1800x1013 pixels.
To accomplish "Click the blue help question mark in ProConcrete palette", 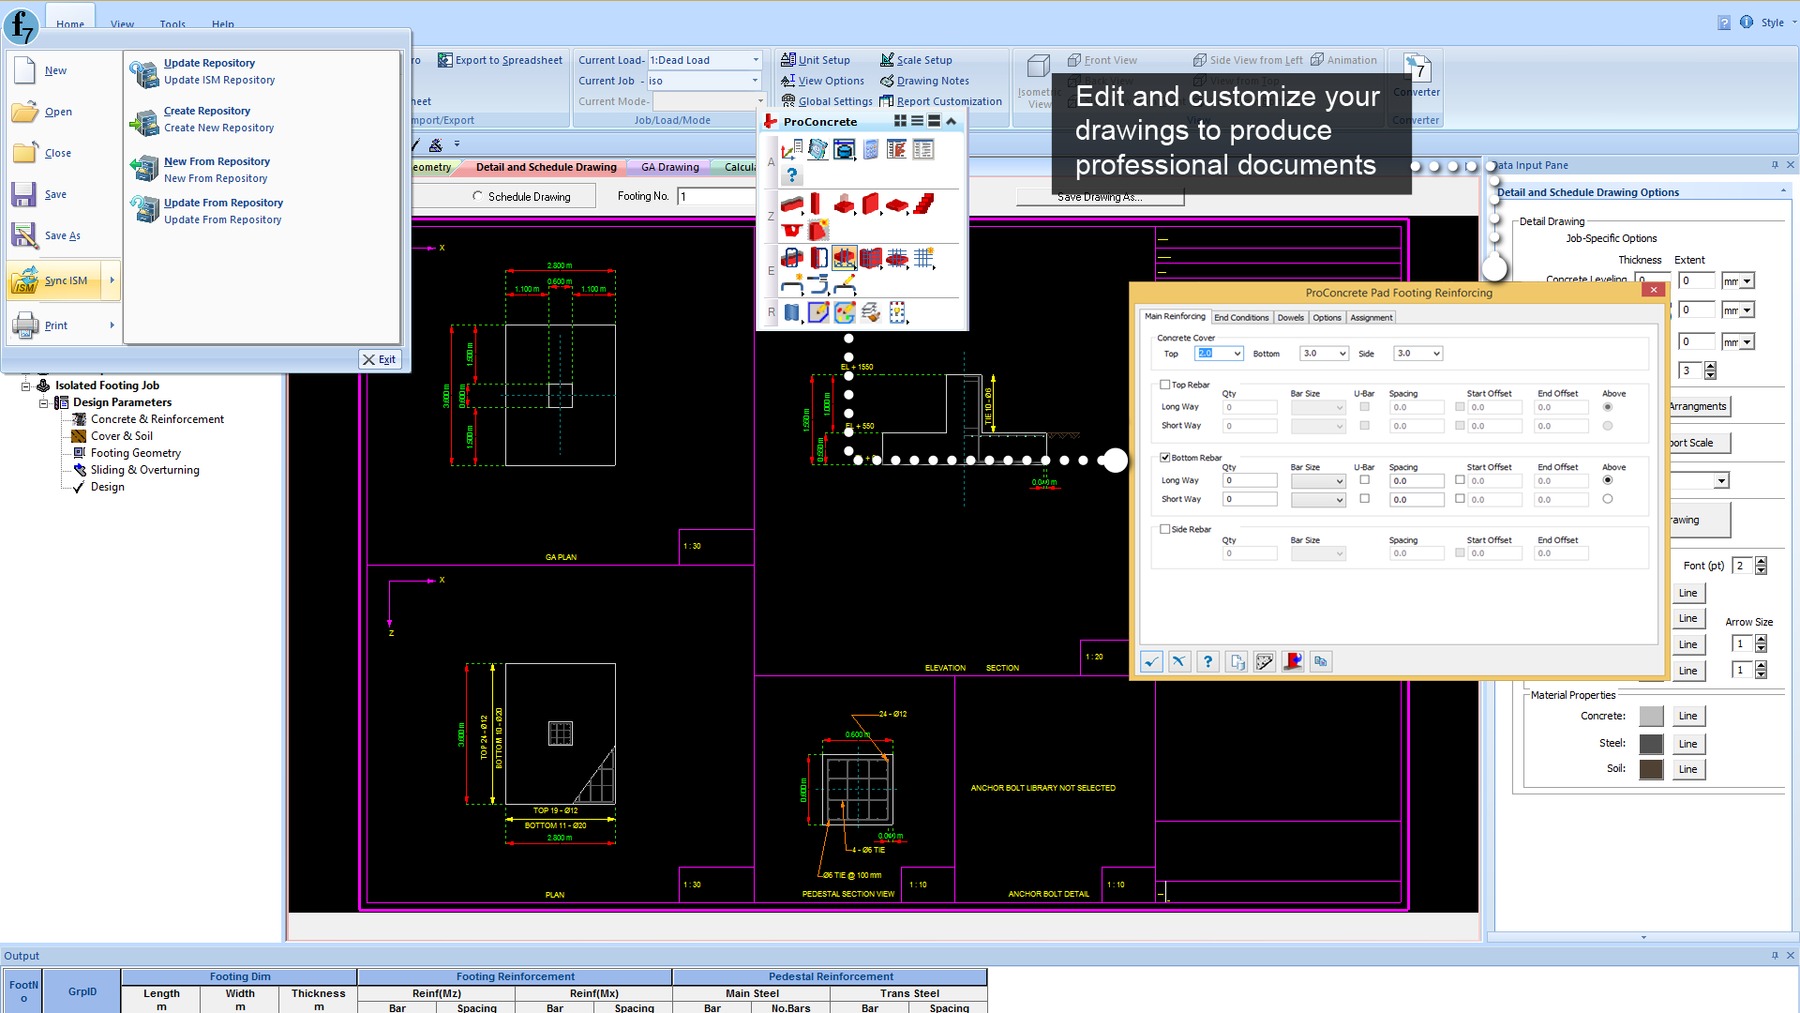I will click(792, 176).
